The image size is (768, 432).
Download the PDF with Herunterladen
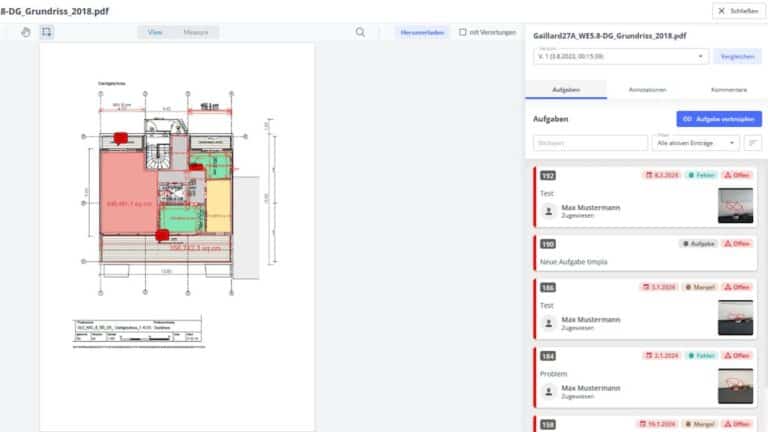click(x=421, y=32)
